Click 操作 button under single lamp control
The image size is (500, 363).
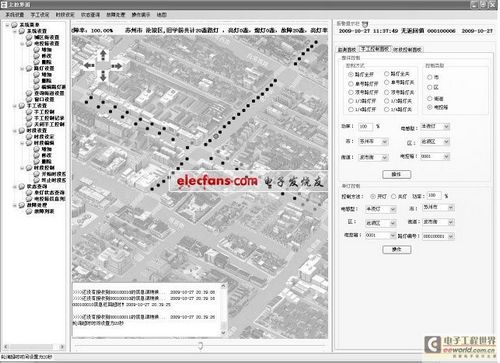396,249
